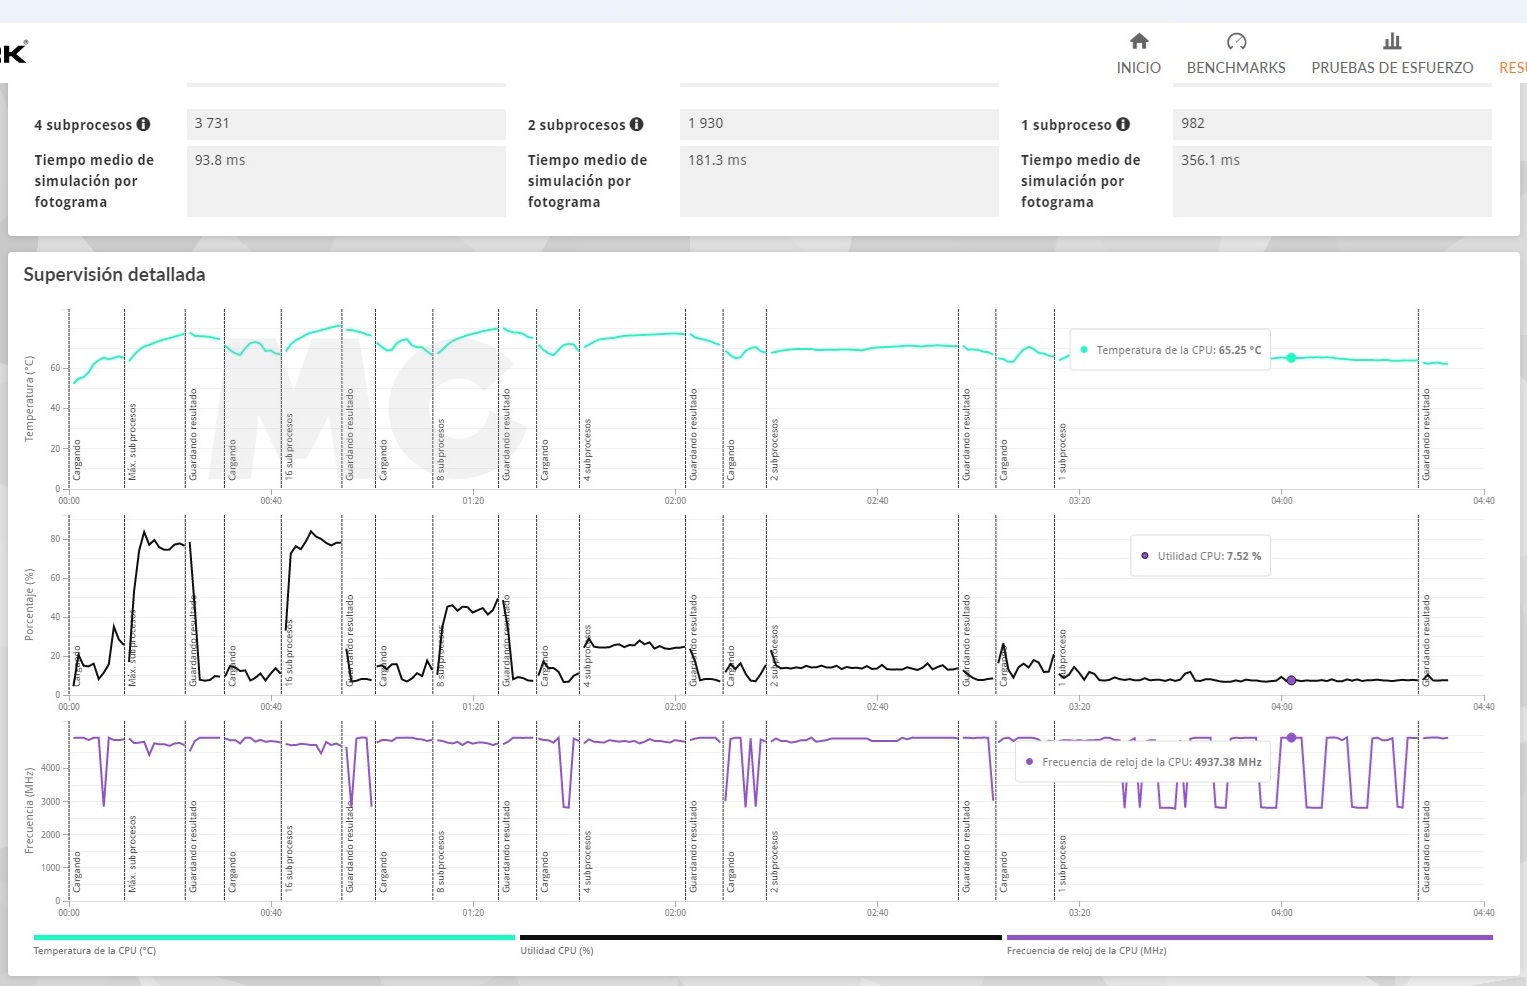
Task: Toggle the black Utilidad CPU legend bar
Action: [x=760, y=938]
